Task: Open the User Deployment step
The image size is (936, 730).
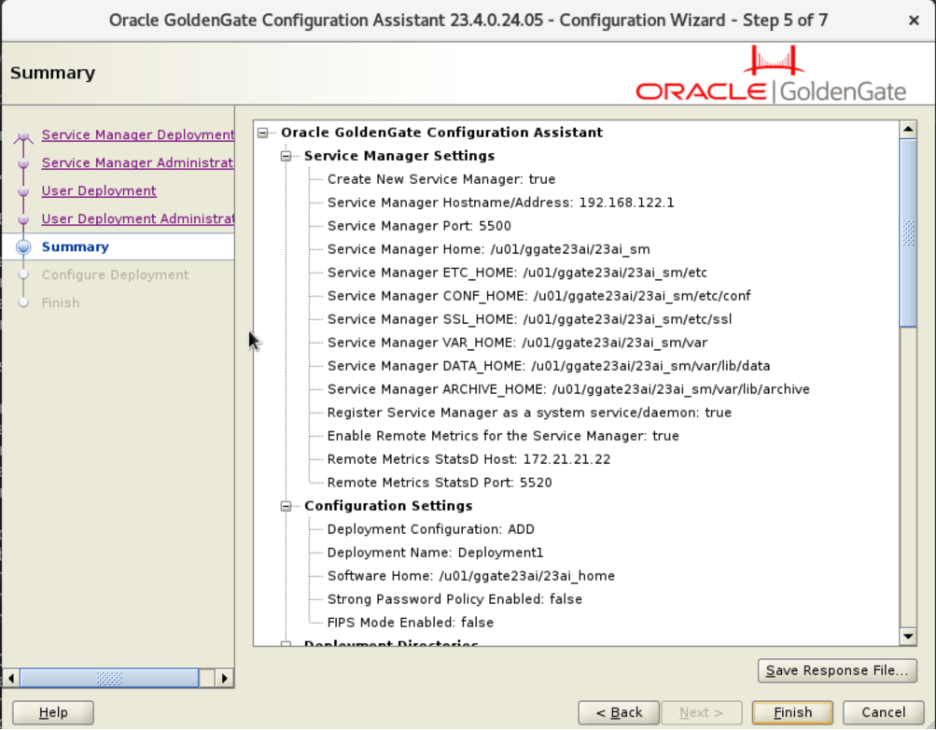Action: point(99,191)
